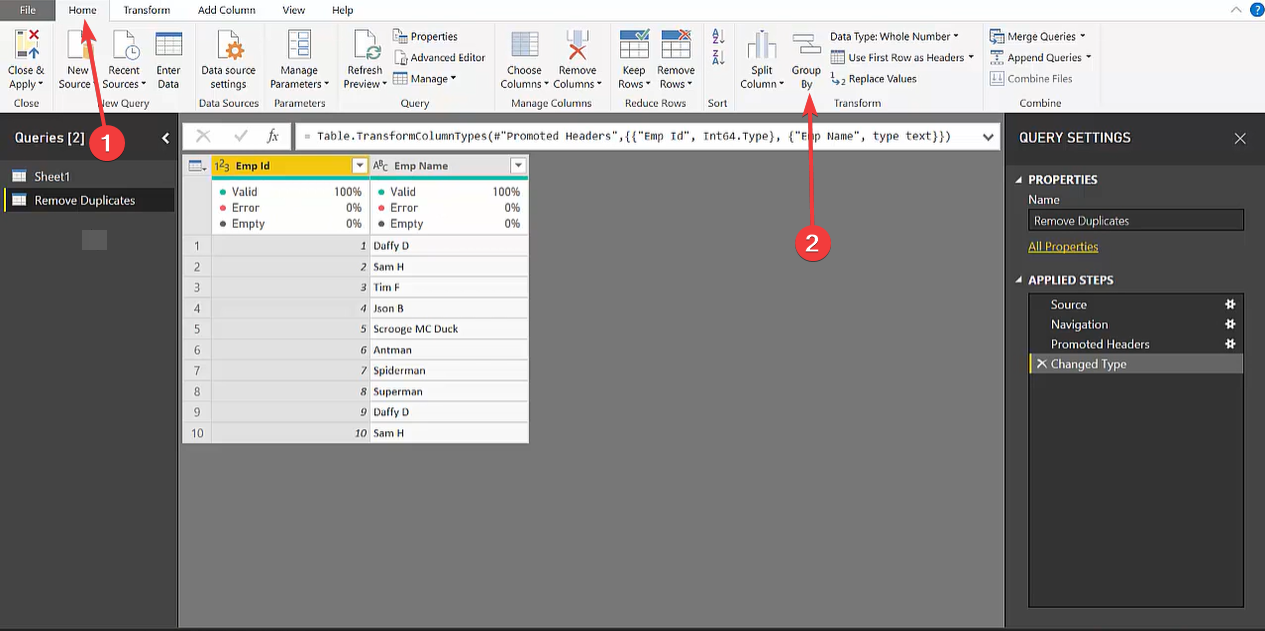Click the Split Column icon
1265x631 pixels.
[762, 45]
